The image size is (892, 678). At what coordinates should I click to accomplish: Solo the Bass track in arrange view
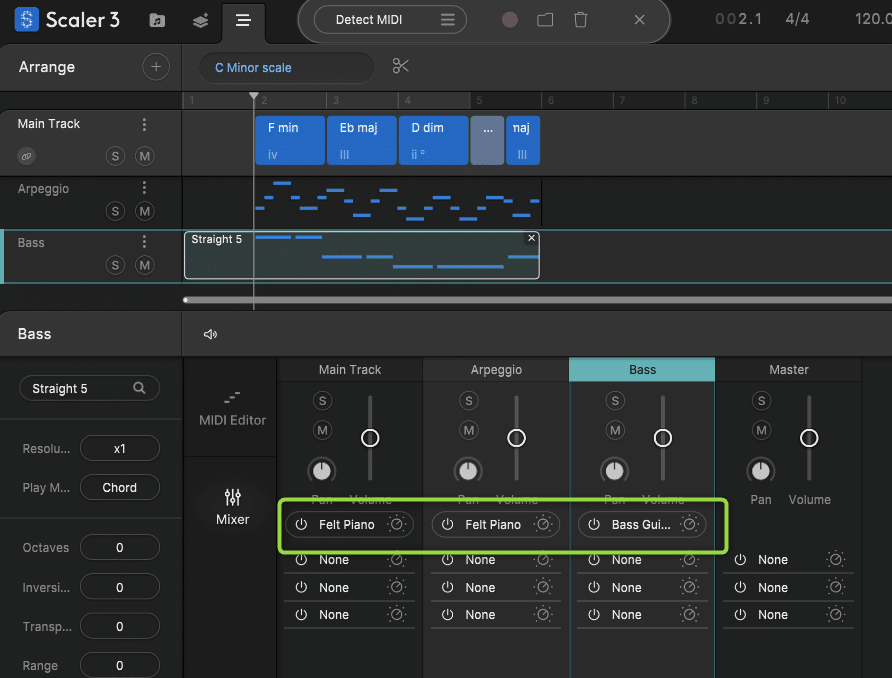(x=116, y=265)
